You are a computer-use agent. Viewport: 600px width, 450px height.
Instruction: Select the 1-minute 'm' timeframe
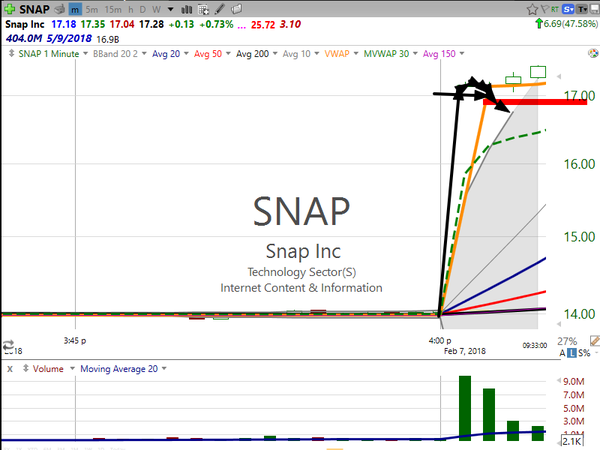pyautogui.click(x=75, y=10)
